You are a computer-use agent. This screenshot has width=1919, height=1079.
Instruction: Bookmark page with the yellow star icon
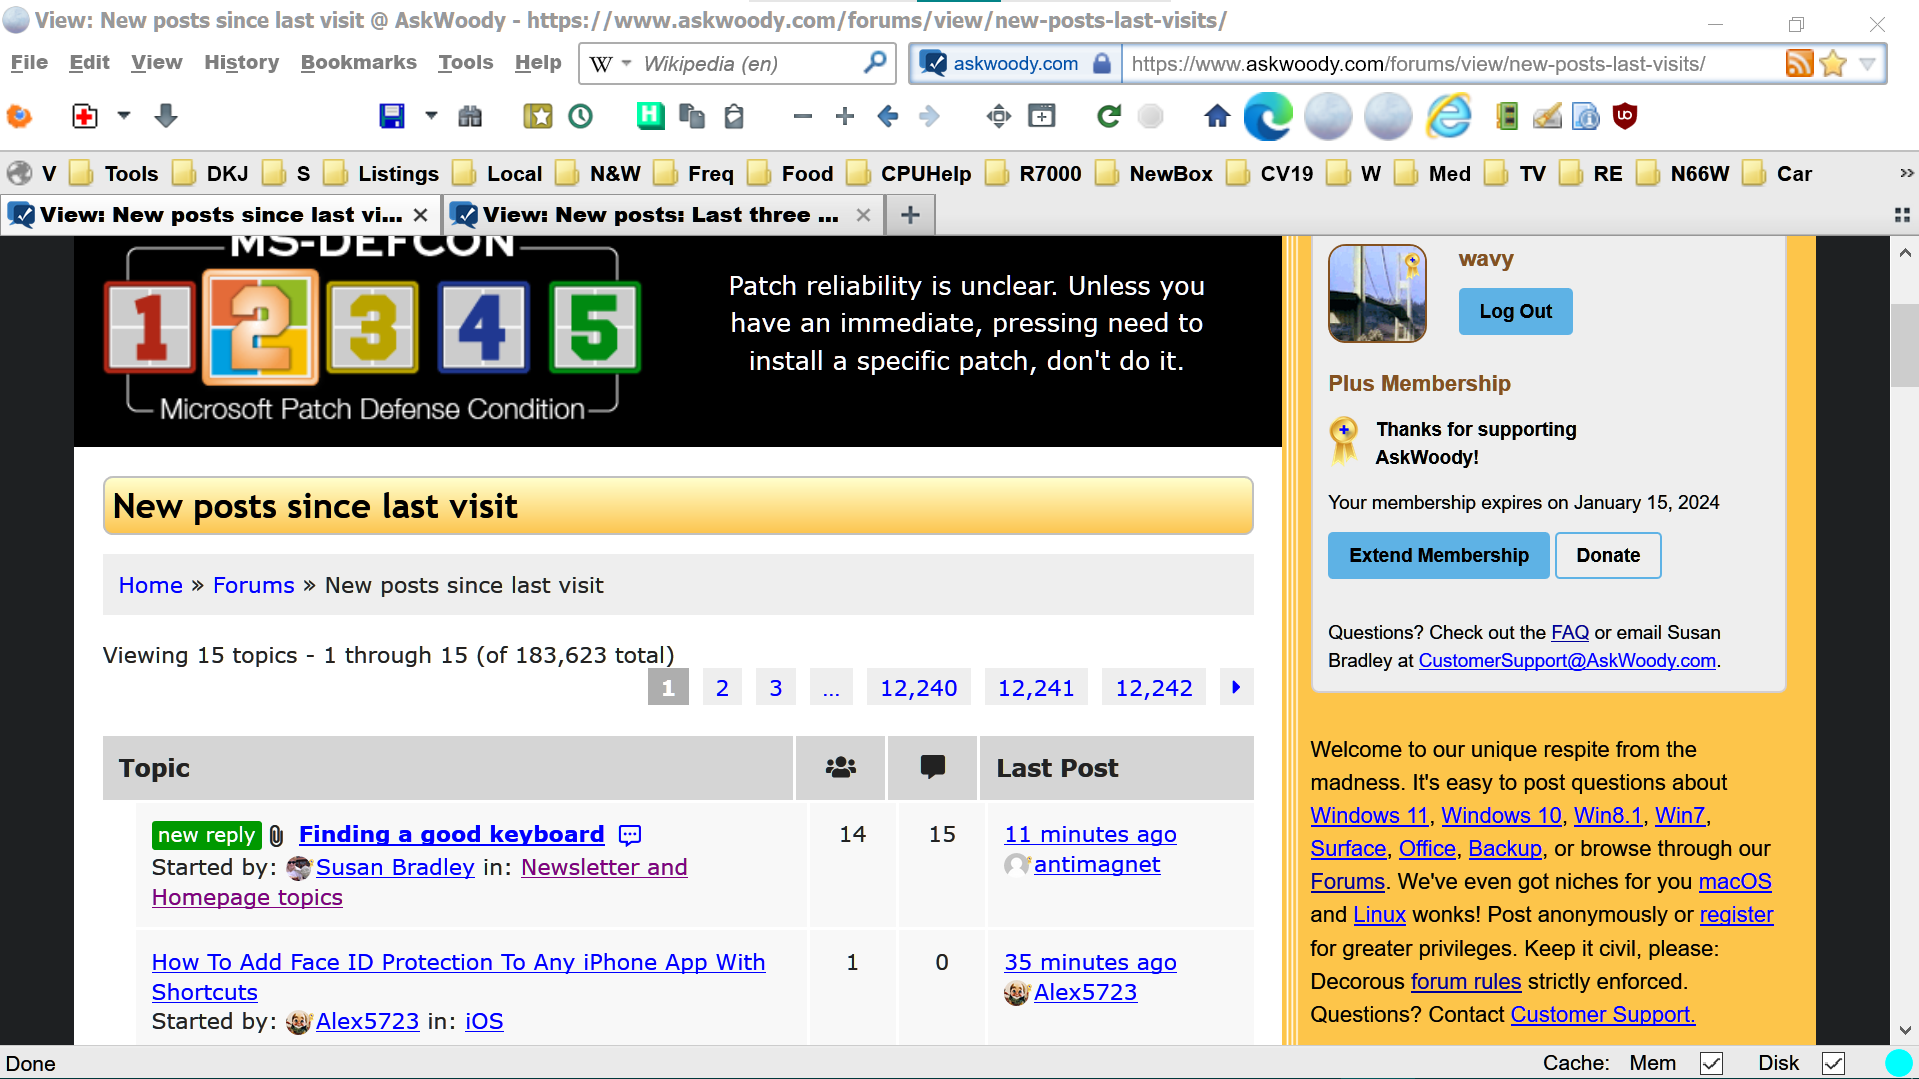point(1833,64)
